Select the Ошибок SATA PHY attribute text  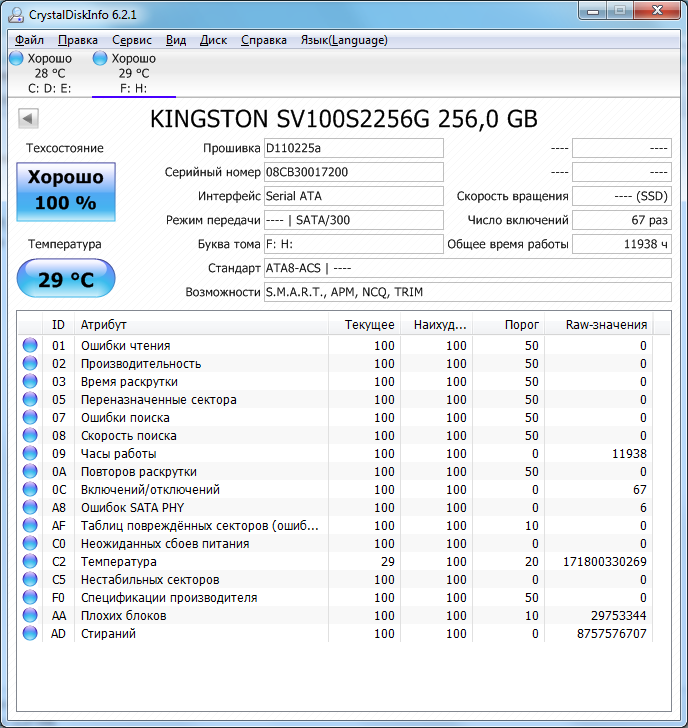pyautogui.click(x=132, y=508)
